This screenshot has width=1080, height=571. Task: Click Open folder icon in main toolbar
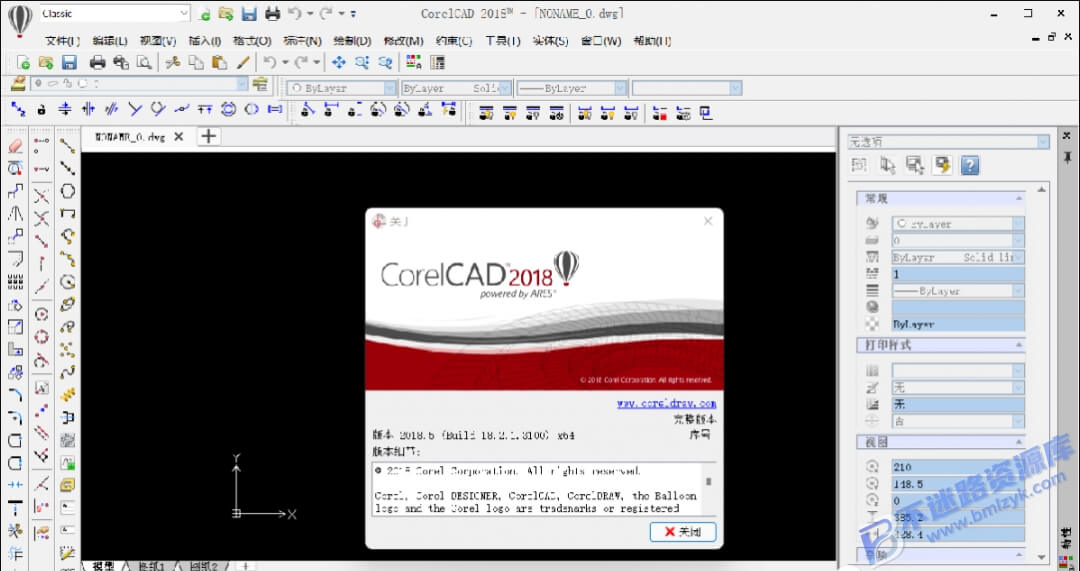(46, 63)
